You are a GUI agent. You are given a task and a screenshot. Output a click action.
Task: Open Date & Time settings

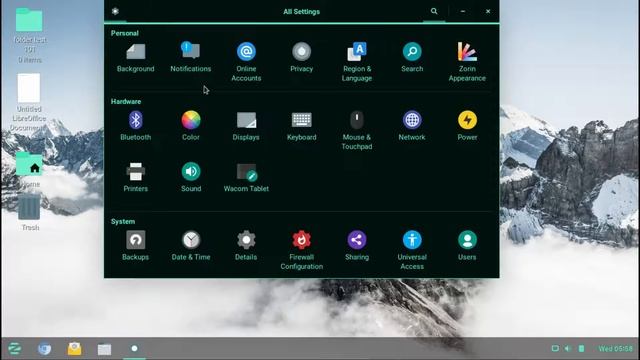click(x=191, y=246)
